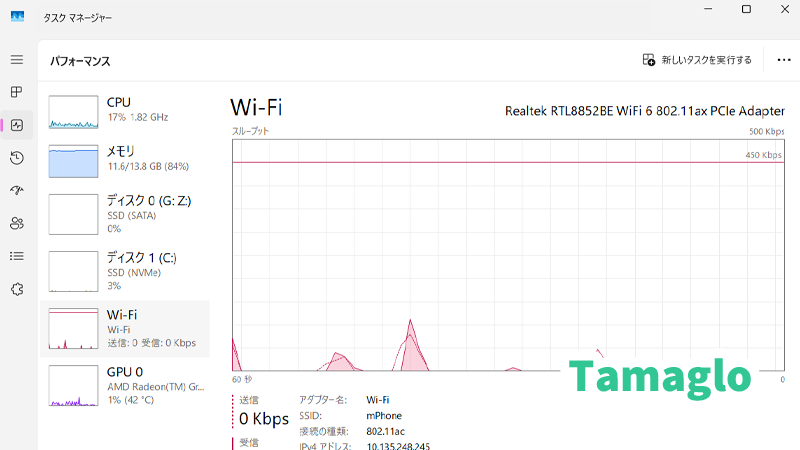
Task: Select the Wi-Fi entry in resource list
Action: pos(125,328)
